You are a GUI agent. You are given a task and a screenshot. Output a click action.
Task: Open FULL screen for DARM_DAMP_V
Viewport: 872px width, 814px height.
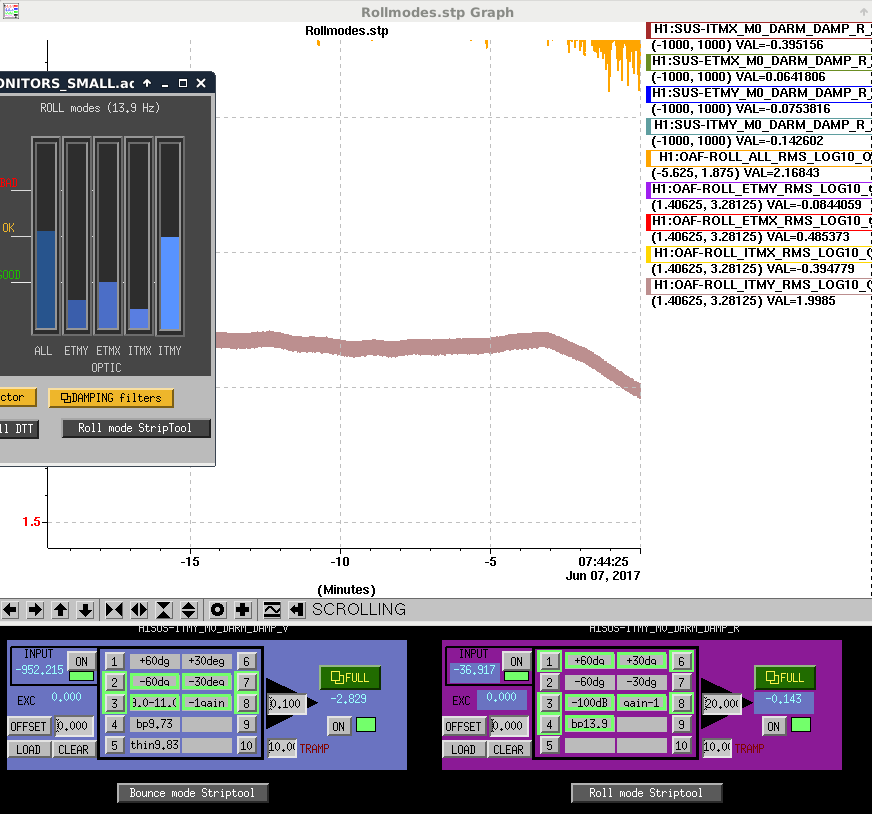[350, 677]
